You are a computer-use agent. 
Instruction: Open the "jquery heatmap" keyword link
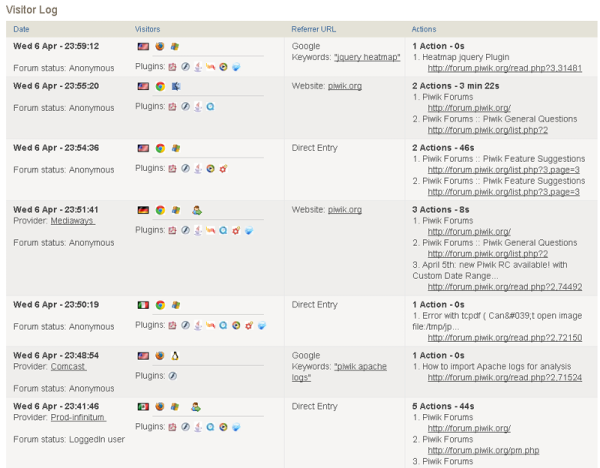367,56
